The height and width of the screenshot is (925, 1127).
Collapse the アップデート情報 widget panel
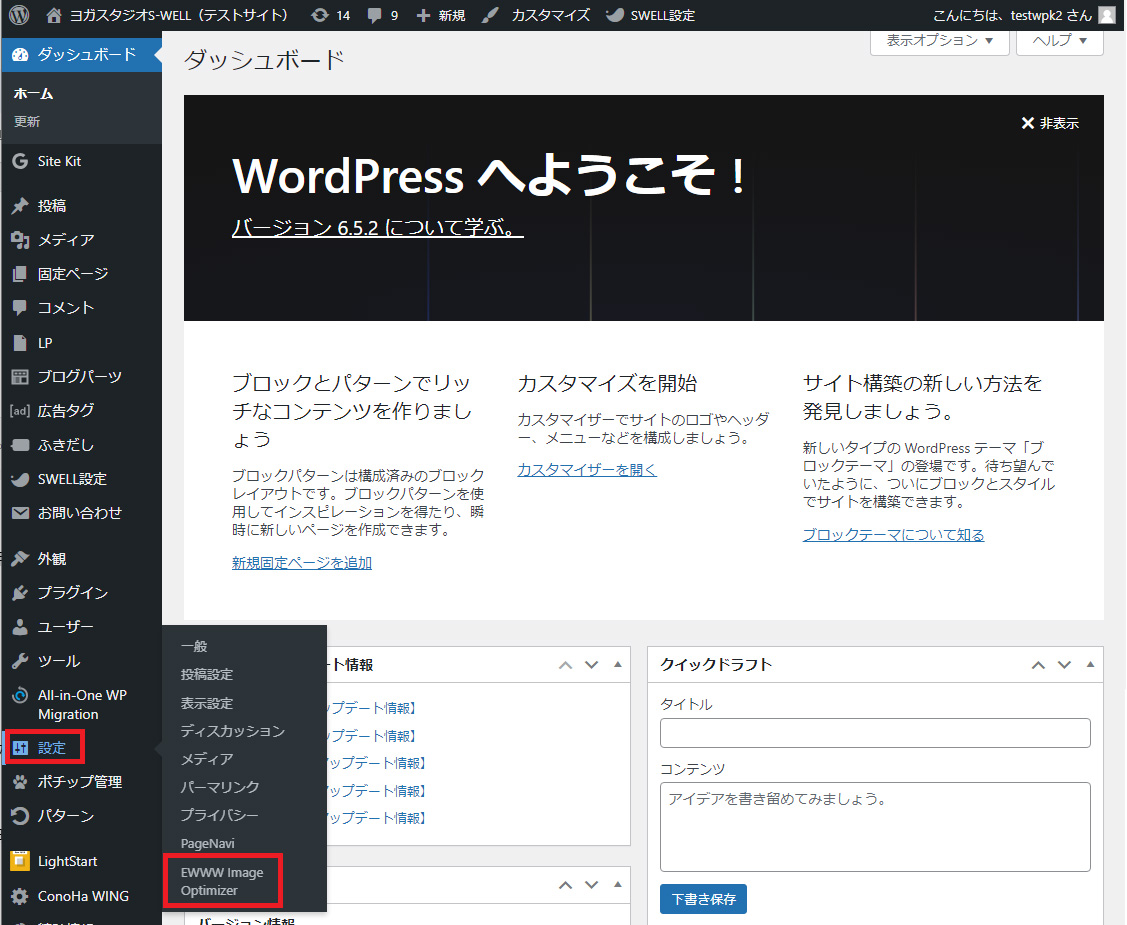pyautogui.click(x=617, y=665)
